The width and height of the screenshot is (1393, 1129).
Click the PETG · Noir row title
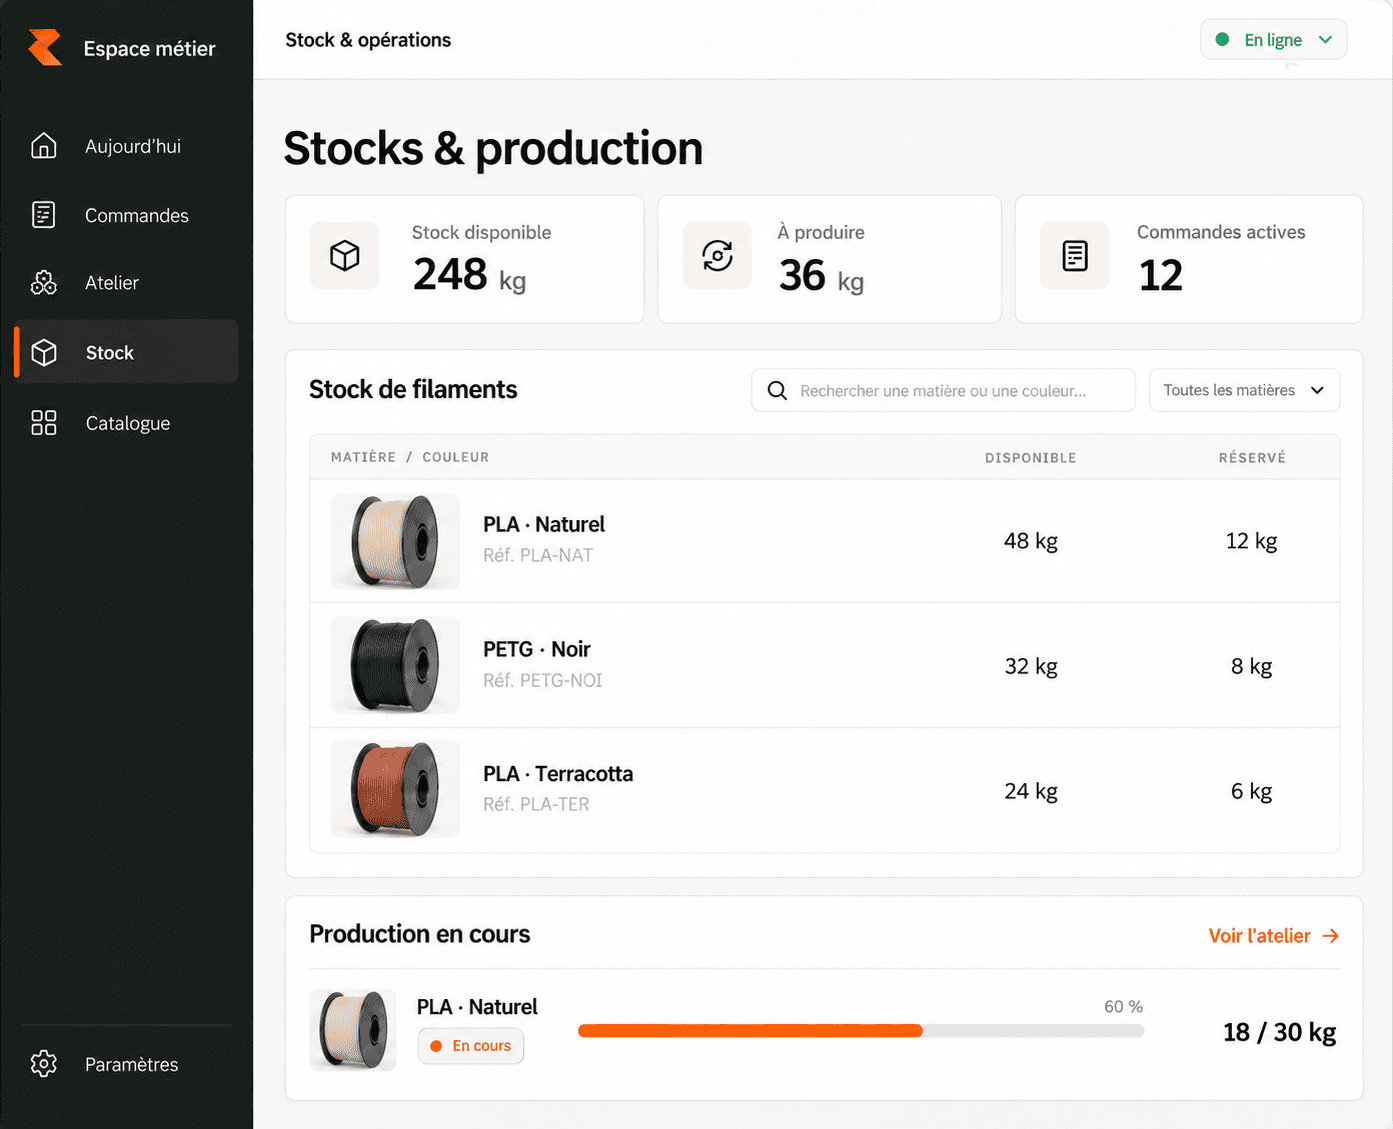[x=537, y=649]
